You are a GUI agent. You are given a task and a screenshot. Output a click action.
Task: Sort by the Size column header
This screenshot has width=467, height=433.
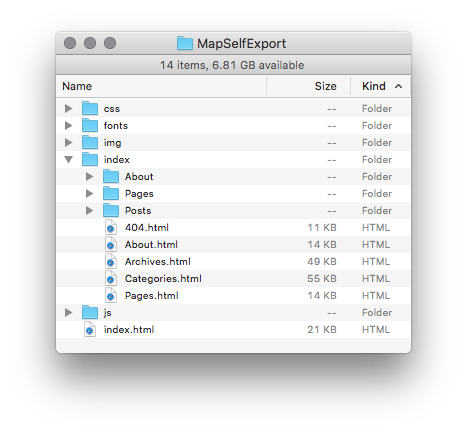coord(308,86)
